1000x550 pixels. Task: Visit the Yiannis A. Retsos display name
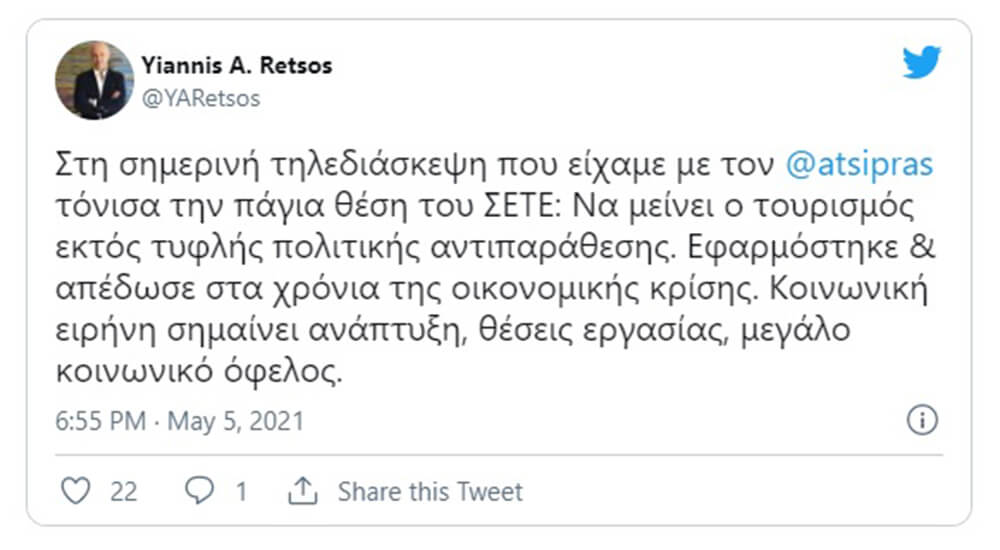pos(237,65)
